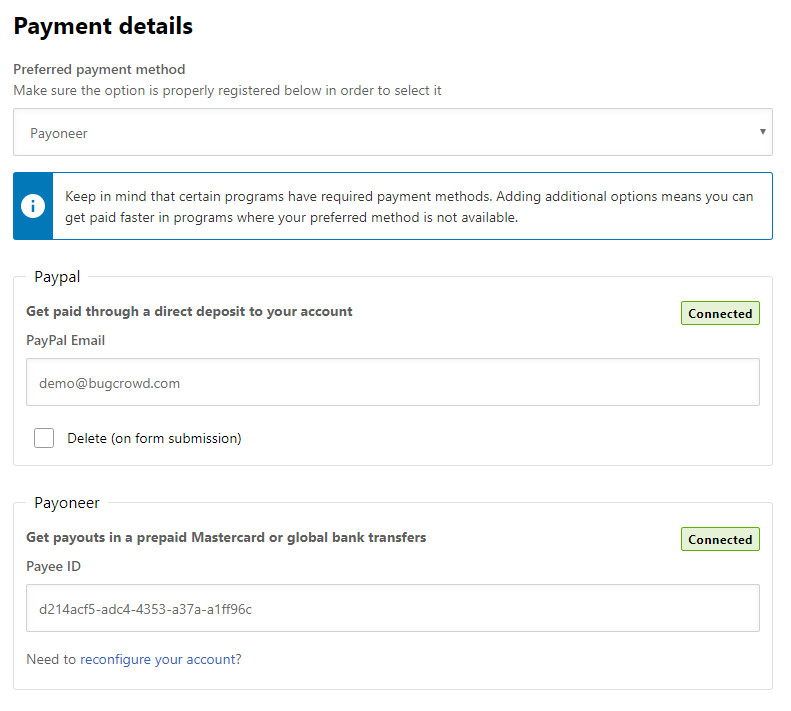This screenshot has width=791, height=711.
Task: Click the 'Delete (on form submission)' label text
Action: (x=154, y=438)
